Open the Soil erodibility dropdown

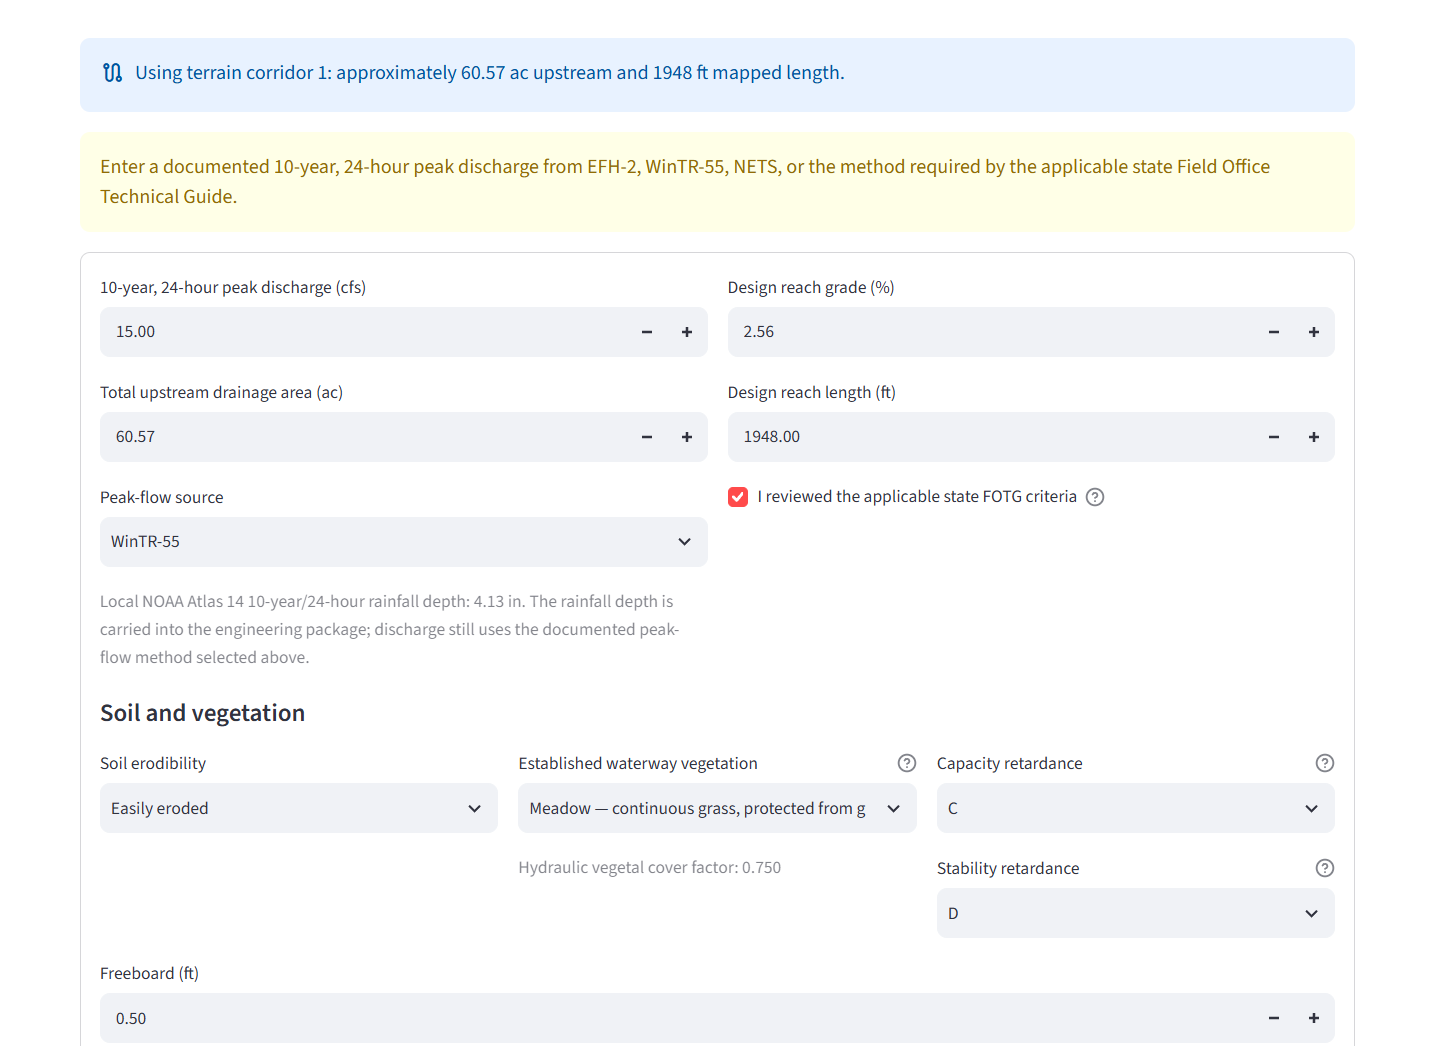click(x=299, y=808)
